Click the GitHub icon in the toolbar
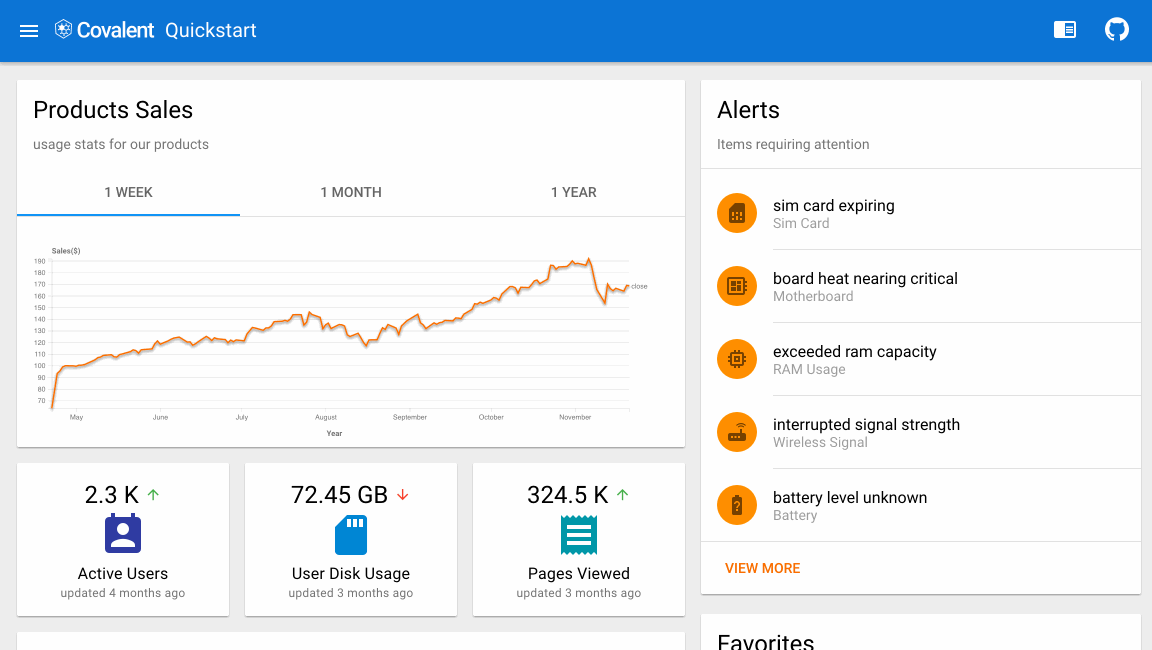The height and width of the screenshot is (650, 1152). (1117, 30)
